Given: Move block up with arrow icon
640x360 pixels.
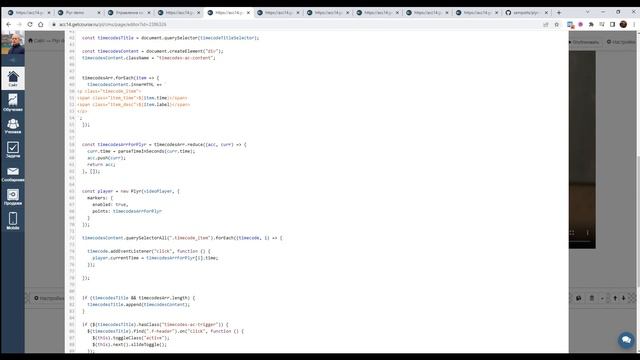Looking at the screenshot, I should coord(615,298).
